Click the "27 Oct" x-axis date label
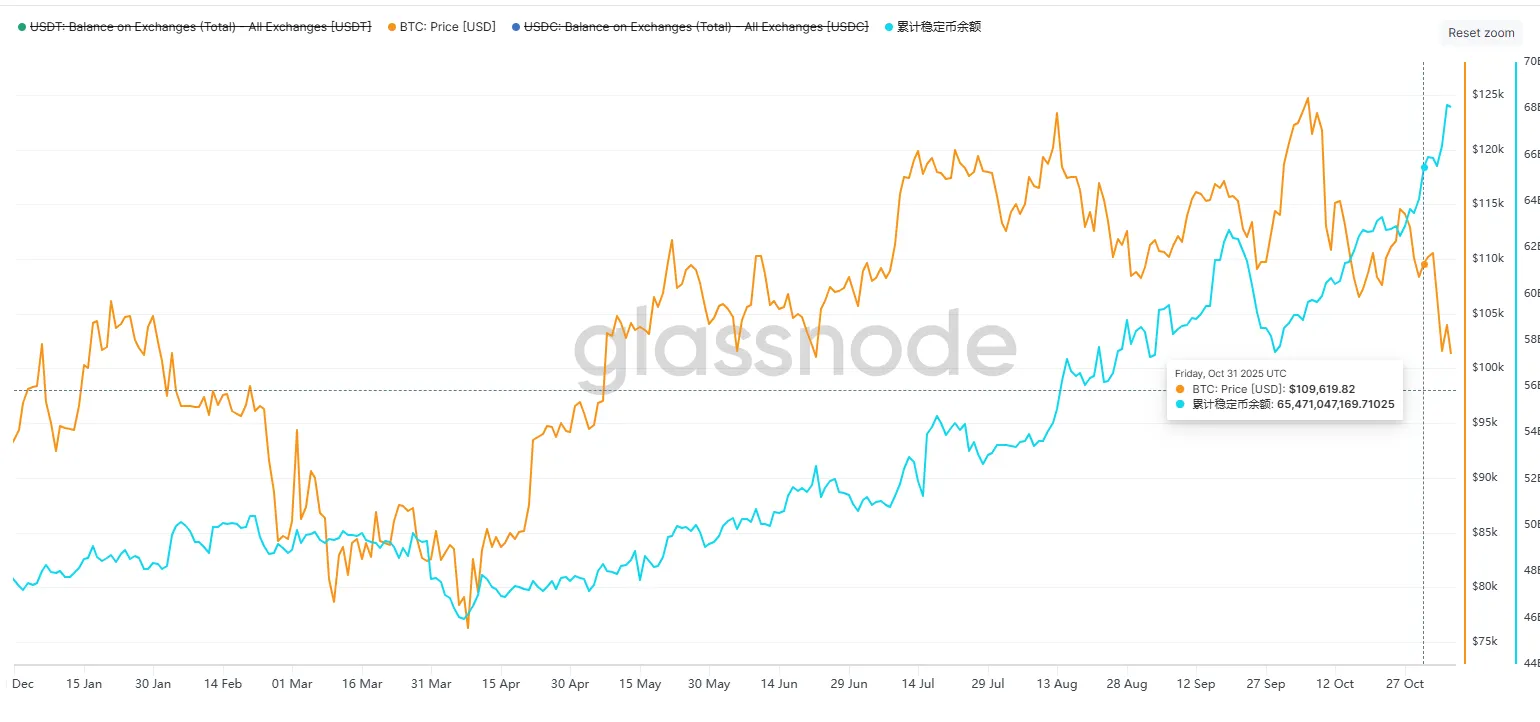The width and height of the screenshot is (1540, 722). pyautogui.click(x=1405, y=684)
